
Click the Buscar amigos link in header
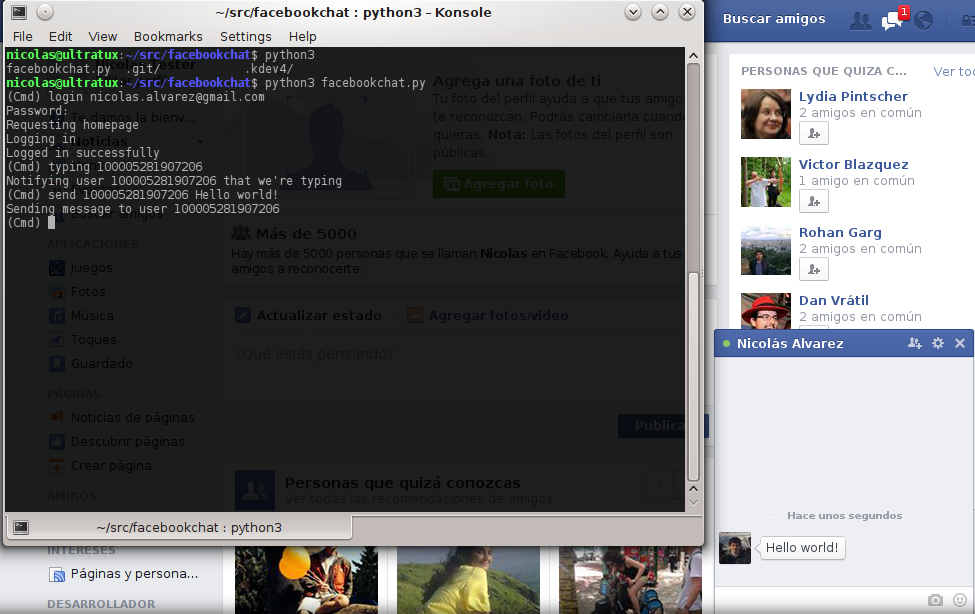[x=774, y=19]
